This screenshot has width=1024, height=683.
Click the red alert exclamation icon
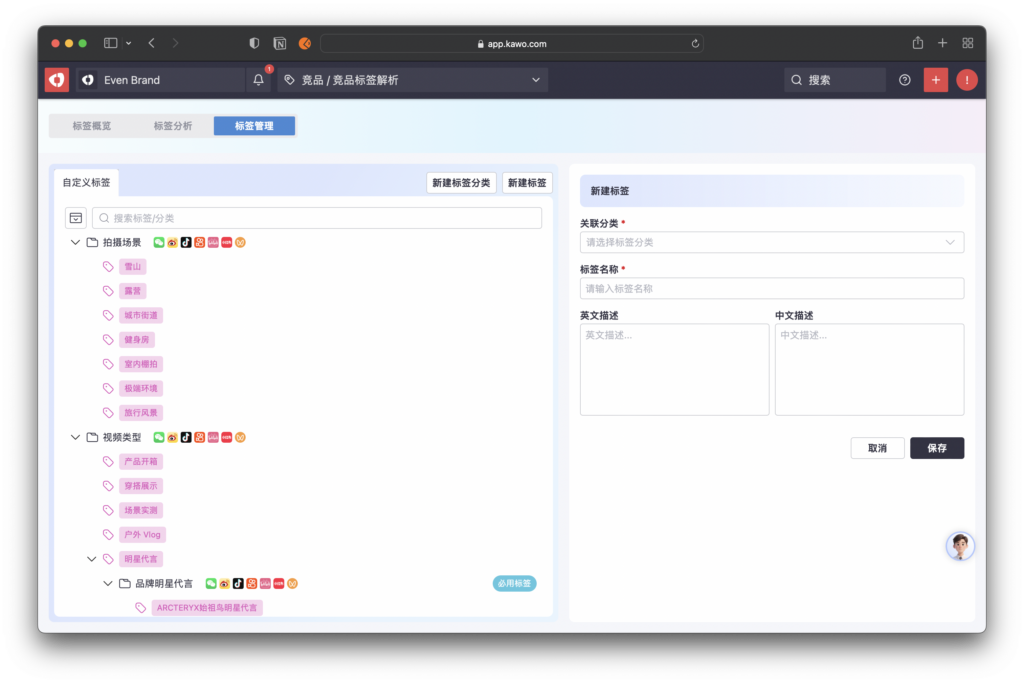(x=966, y=80)
